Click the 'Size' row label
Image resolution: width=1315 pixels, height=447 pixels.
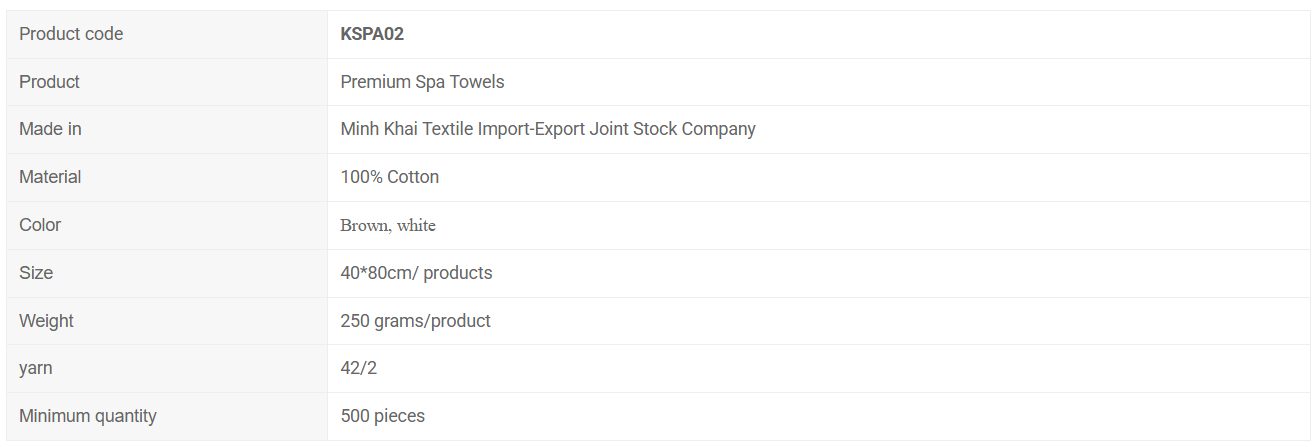point(36,273)
